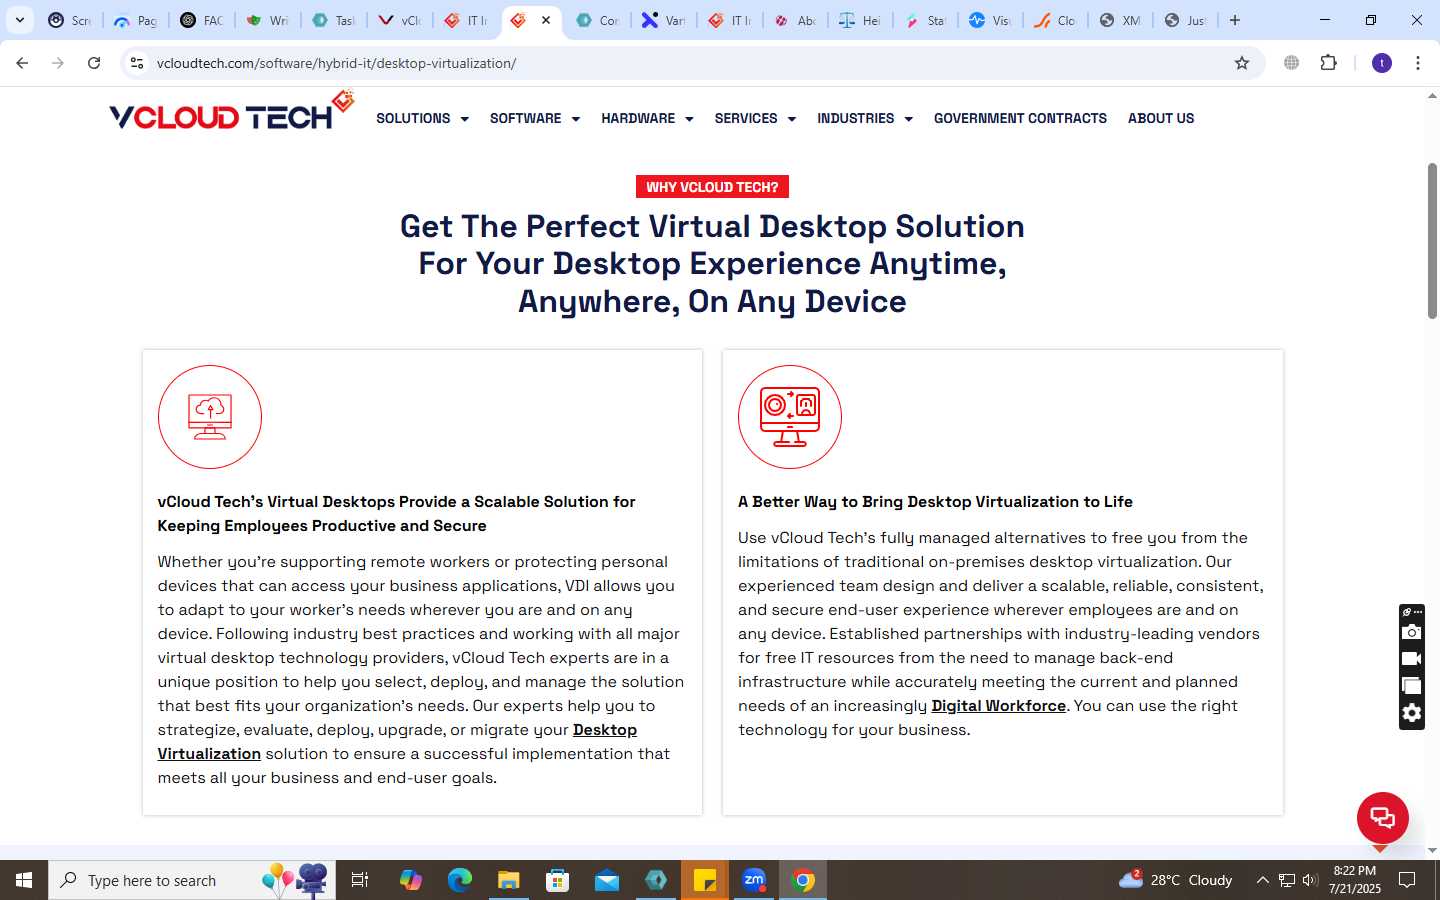Go back to previous page
The image size is (1440, 900).
pos(22,63)
